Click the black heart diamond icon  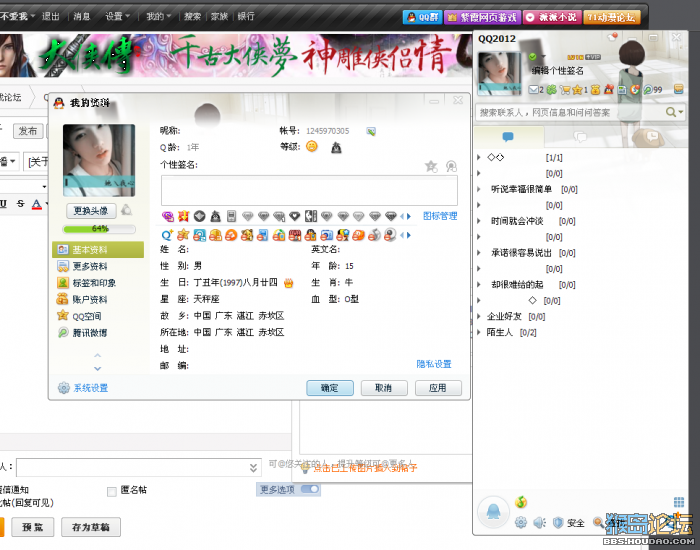[x=295, y=217]
